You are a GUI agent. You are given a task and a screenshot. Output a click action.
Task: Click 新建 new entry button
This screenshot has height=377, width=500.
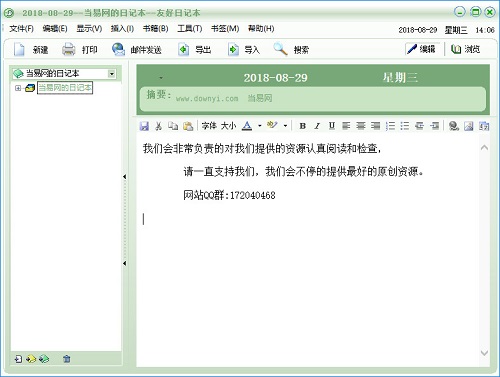pyautogui.click(x=31, y=50)
